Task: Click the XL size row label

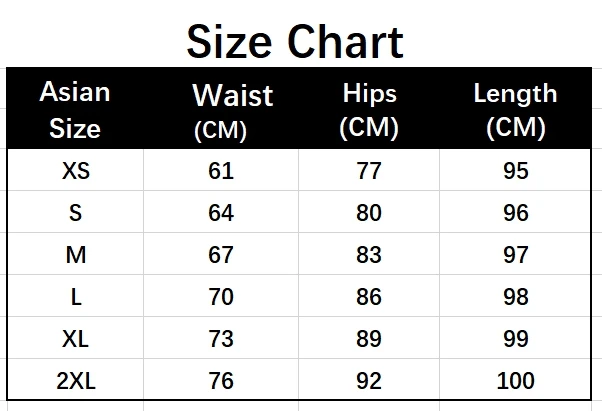Action: [75, 338]
